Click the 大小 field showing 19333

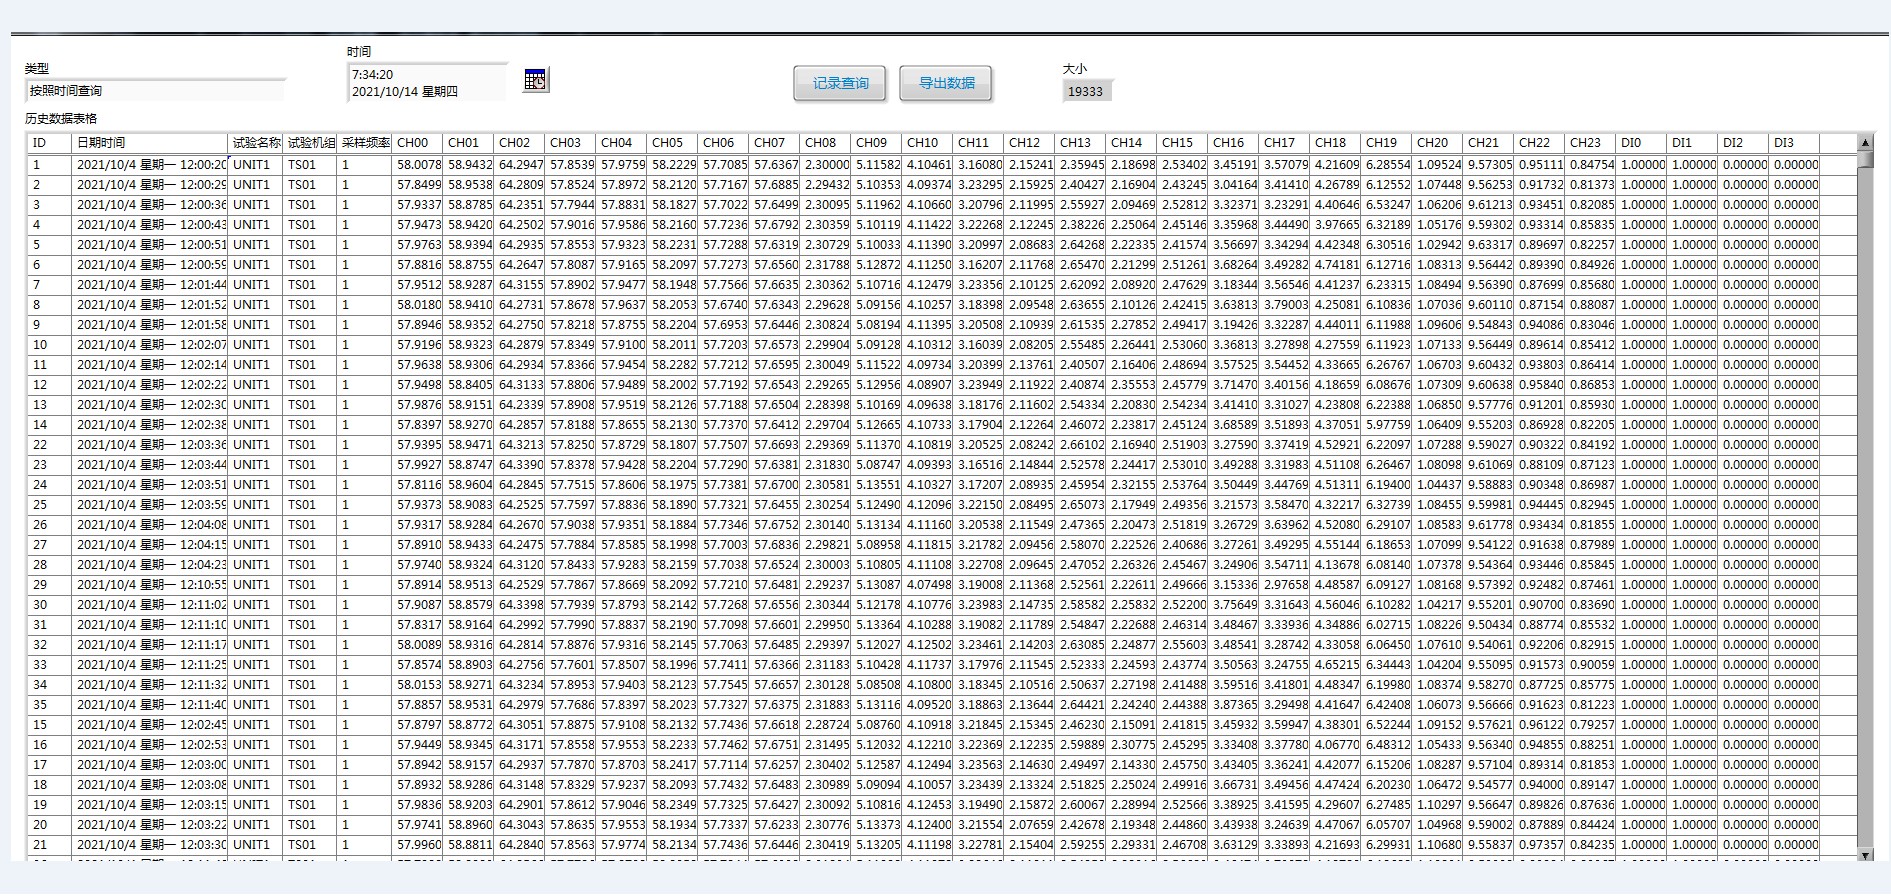1087,91
